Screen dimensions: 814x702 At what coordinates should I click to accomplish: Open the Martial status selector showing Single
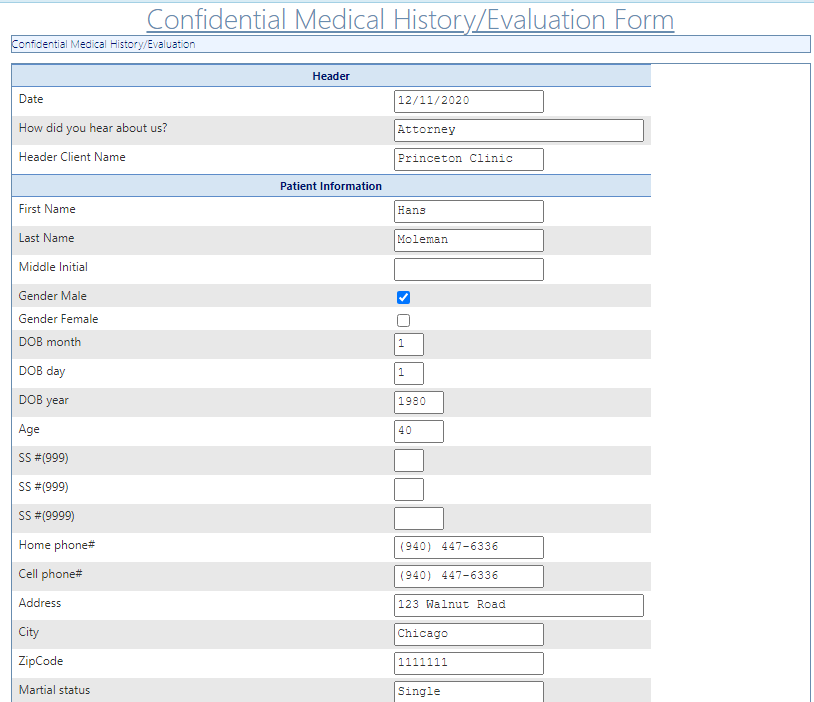pos(468,690)
